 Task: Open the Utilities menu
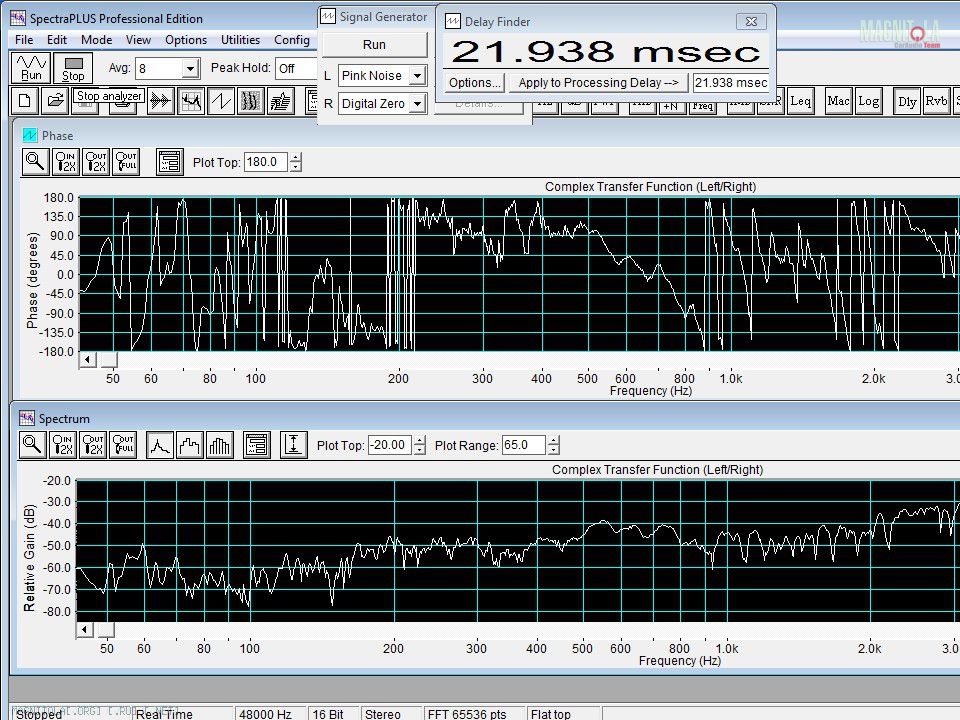tap(240, 40)
